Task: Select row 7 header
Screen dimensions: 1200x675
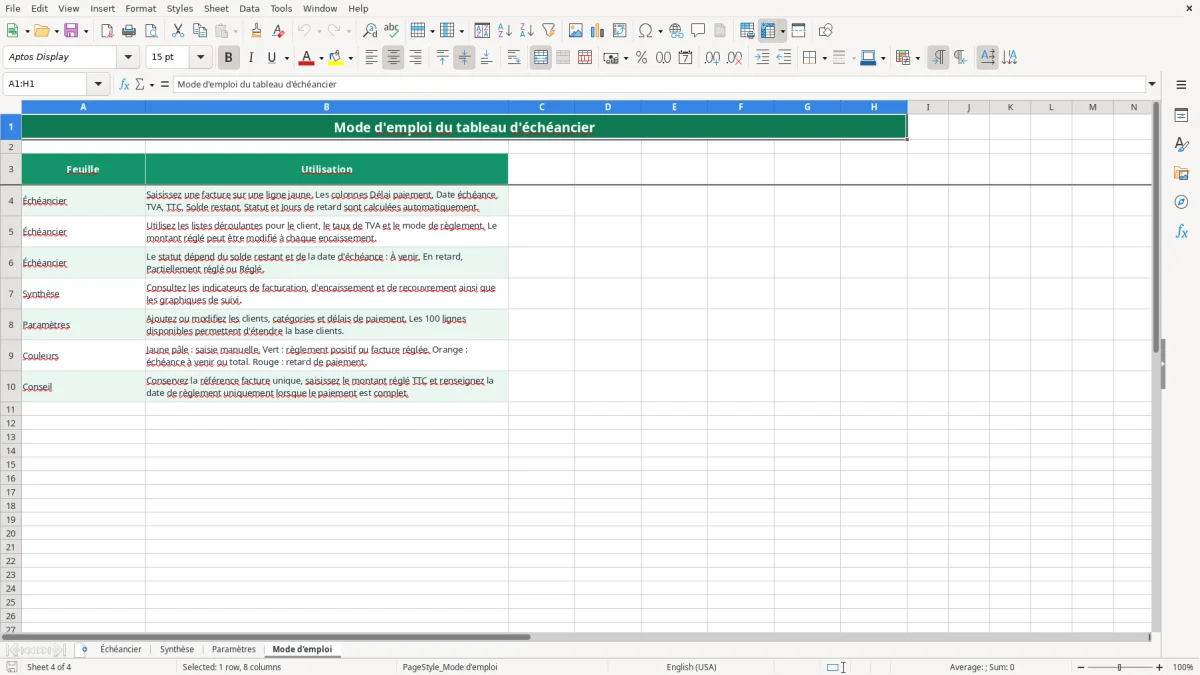Action: [11, 294]
